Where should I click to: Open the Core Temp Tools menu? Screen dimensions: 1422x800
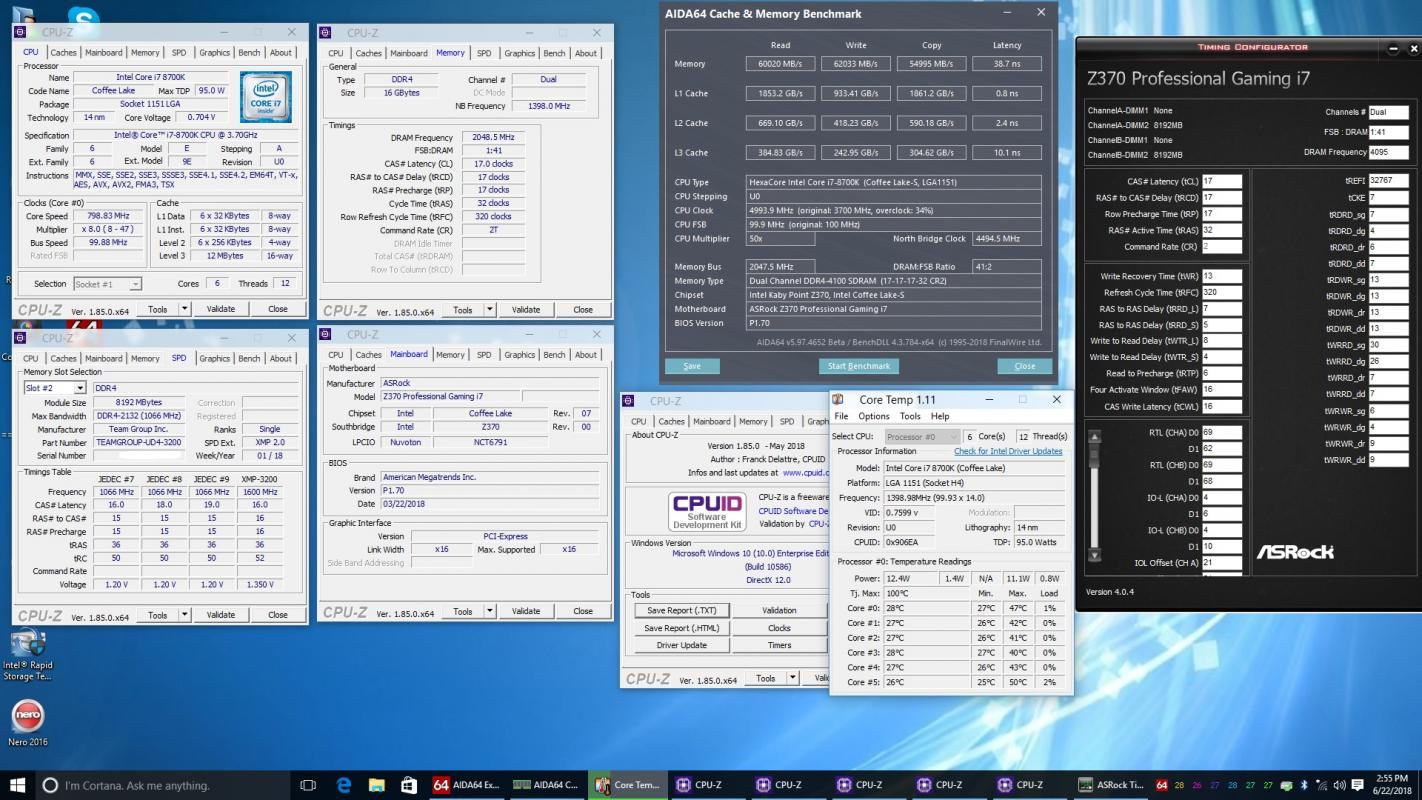[x=910, y=416]
